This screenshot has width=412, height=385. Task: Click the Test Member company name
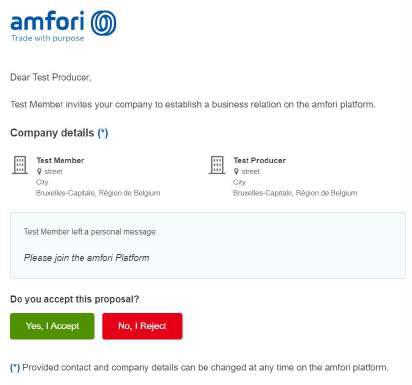click(x=60, y=160)
